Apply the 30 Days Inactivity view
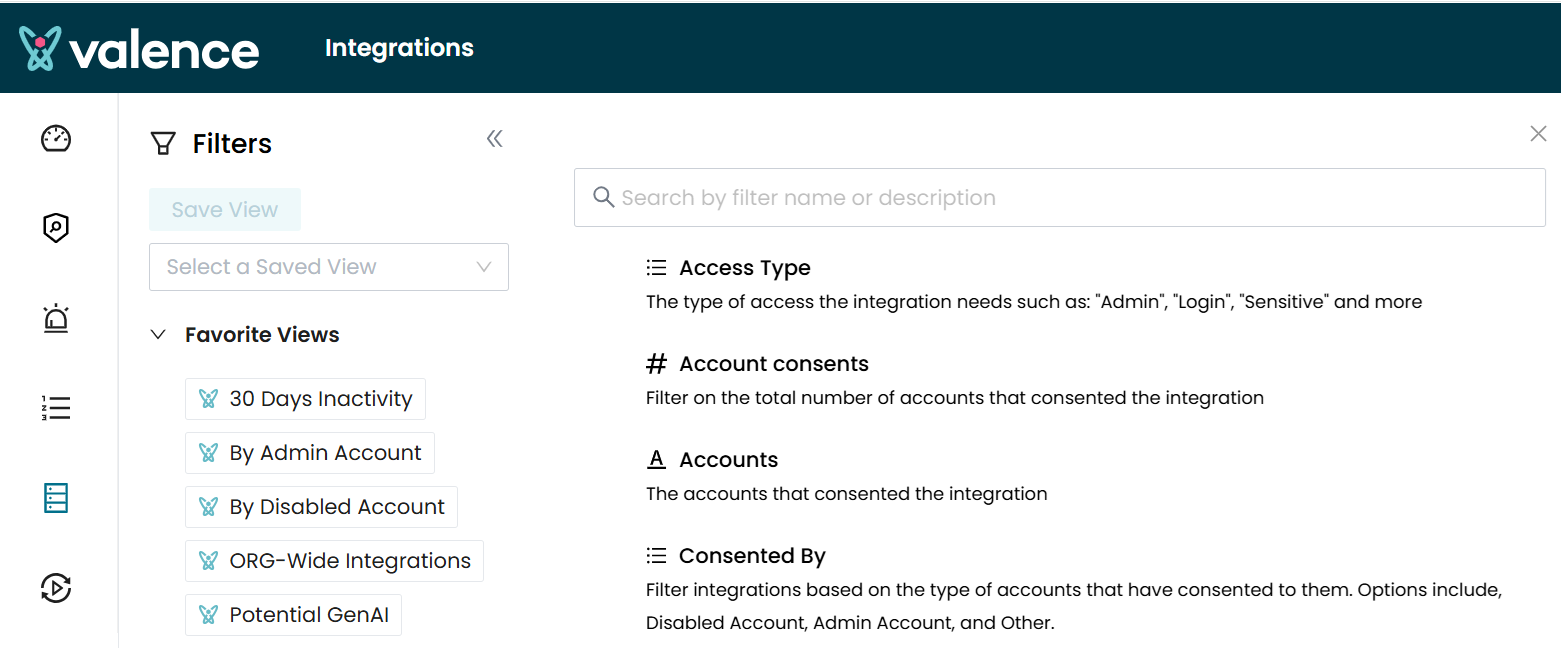 (x=306, y=399)
